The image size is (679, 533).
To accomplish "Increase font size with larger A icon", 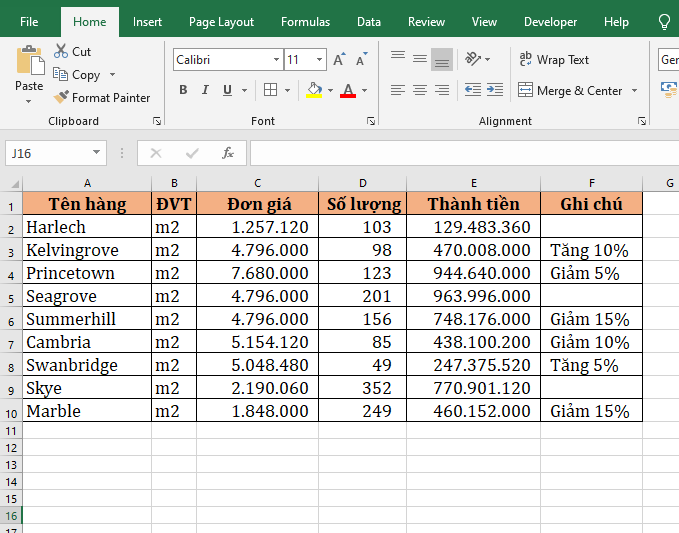I will tap(340, 60).
